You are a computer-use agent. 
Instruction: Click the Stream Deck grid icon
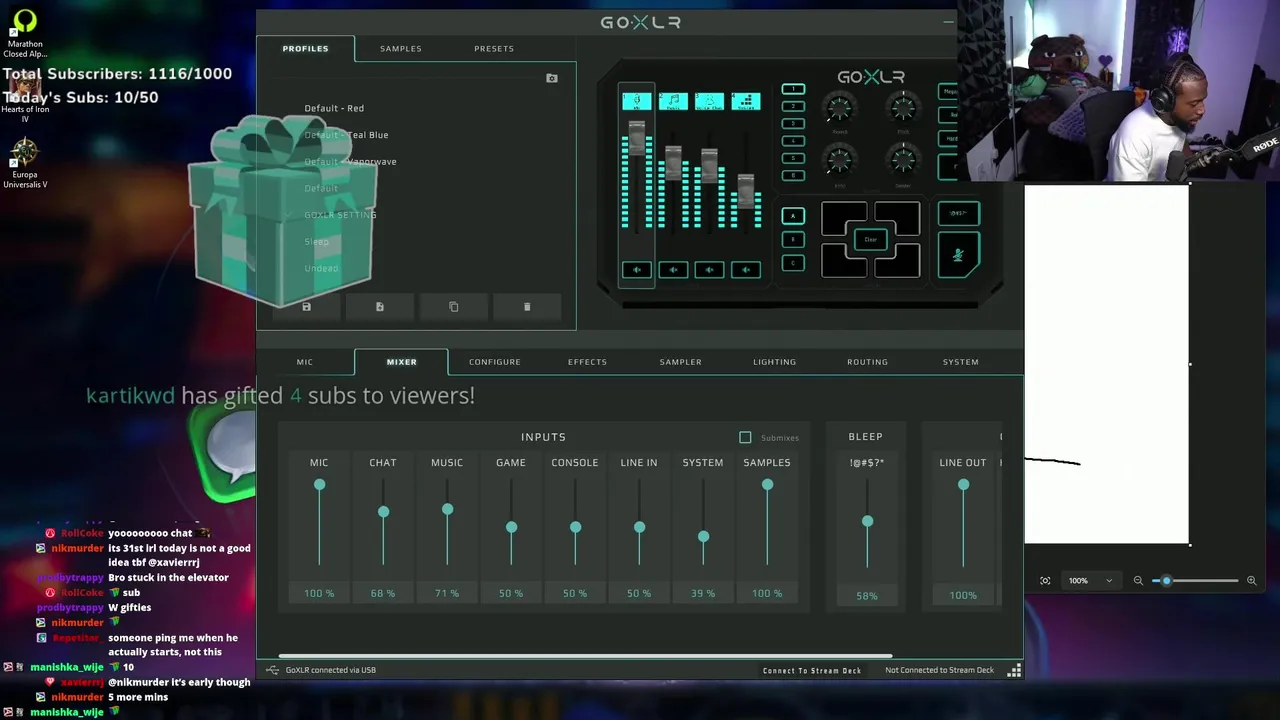pos(1014,671)
